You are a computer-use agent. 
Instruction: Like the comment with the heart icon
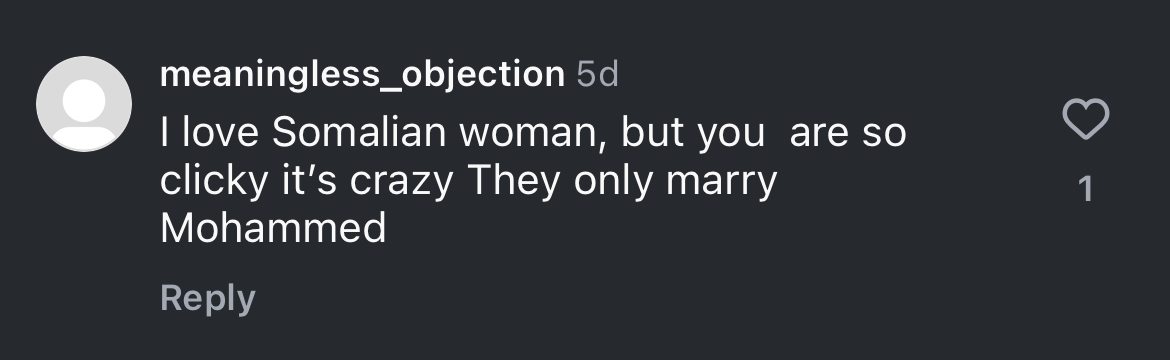click(x=1086, y=119)
